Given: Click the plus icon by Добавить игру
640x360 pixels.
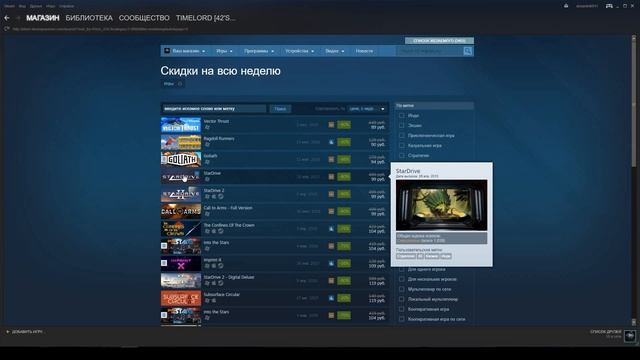Looking at the screenshot, I should tap(8, 332).
